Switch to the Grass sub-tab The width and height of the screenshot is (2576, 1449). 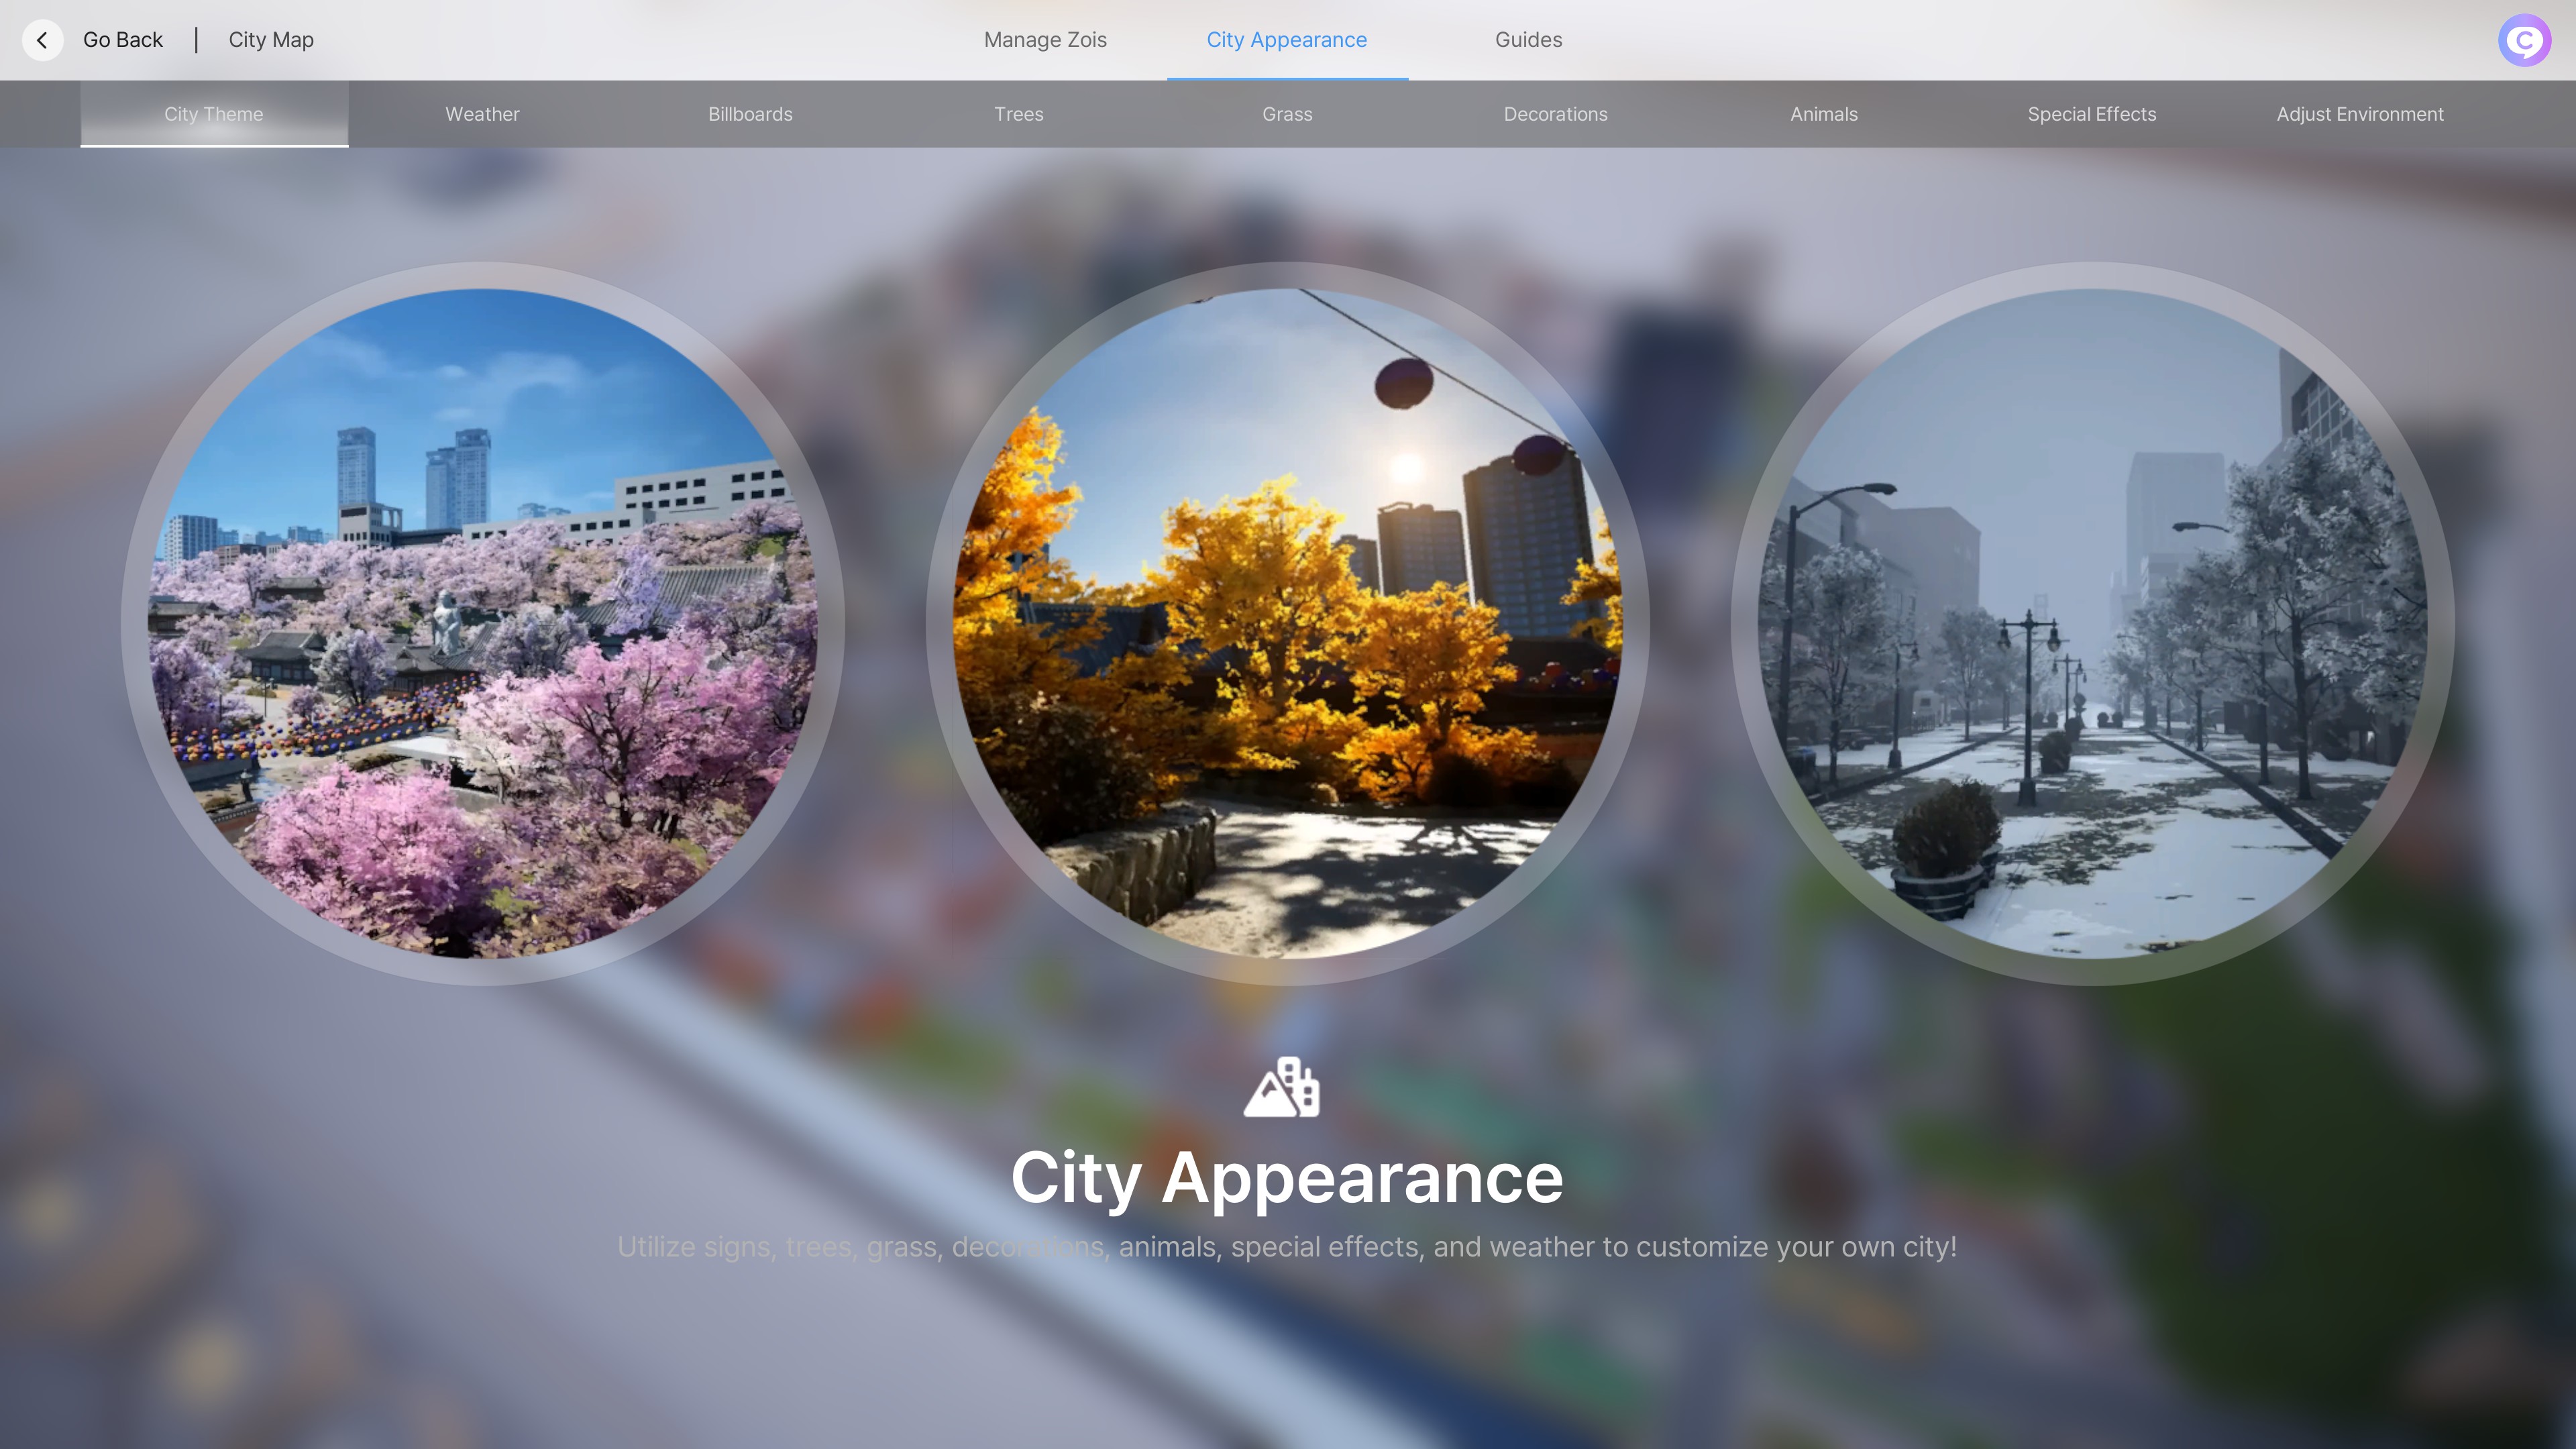(1287, 114)
